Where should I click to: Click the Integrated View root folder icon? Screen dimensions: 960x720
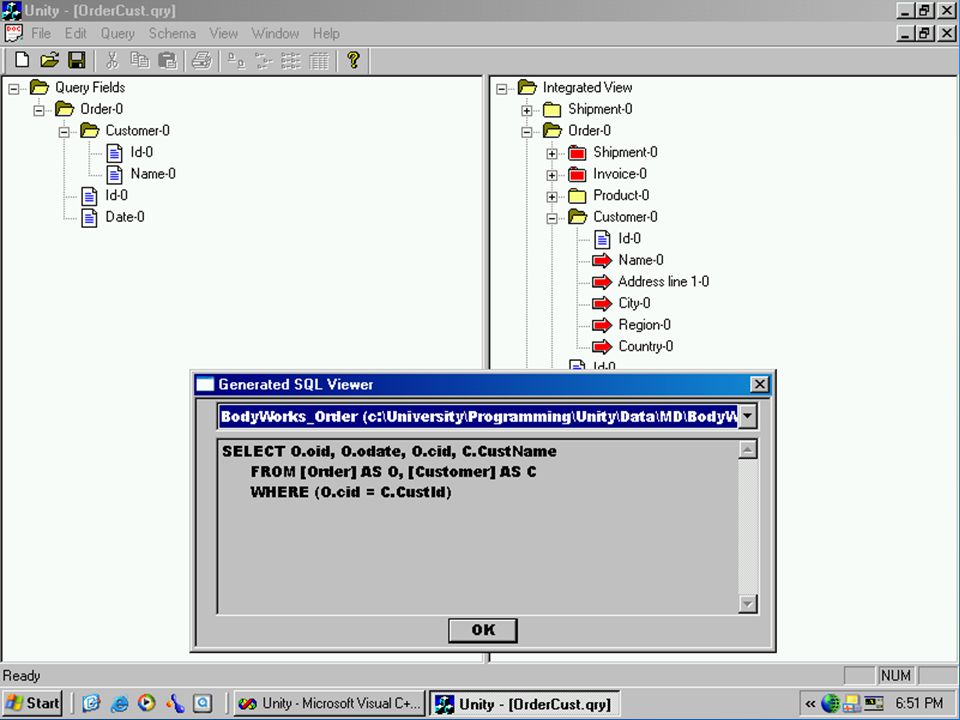(527, 88)
